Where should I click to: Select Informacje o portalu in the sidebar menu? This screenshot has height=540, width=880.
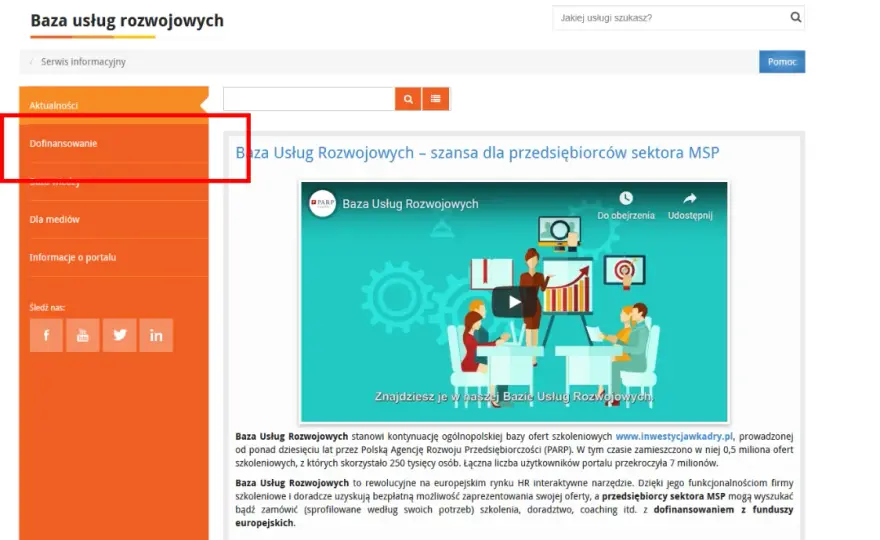(x=114, y=257)
